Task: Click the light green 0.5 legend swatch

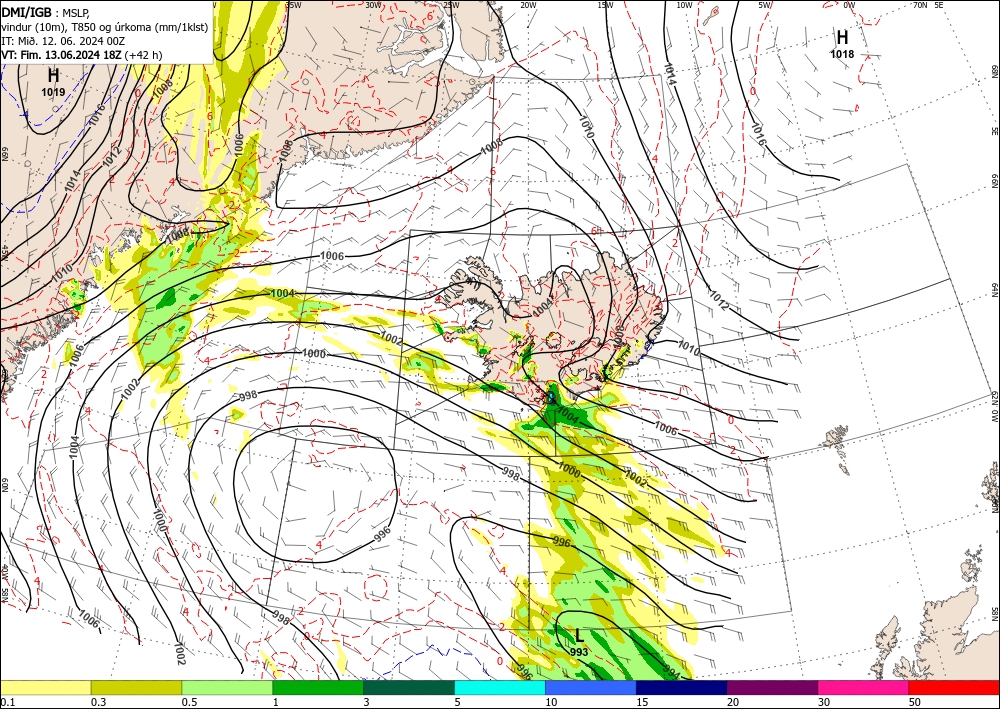Action: click(x=227, y=687)
